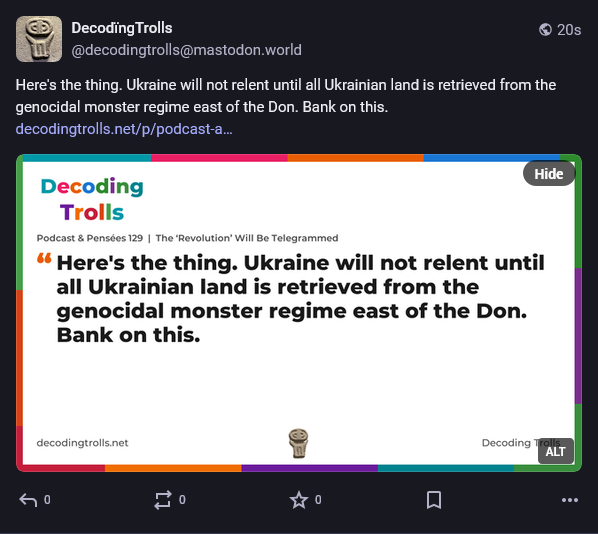Open the 20s post timestamp
The width and height of the screenshot is (598, 534).
coord(569,30)
